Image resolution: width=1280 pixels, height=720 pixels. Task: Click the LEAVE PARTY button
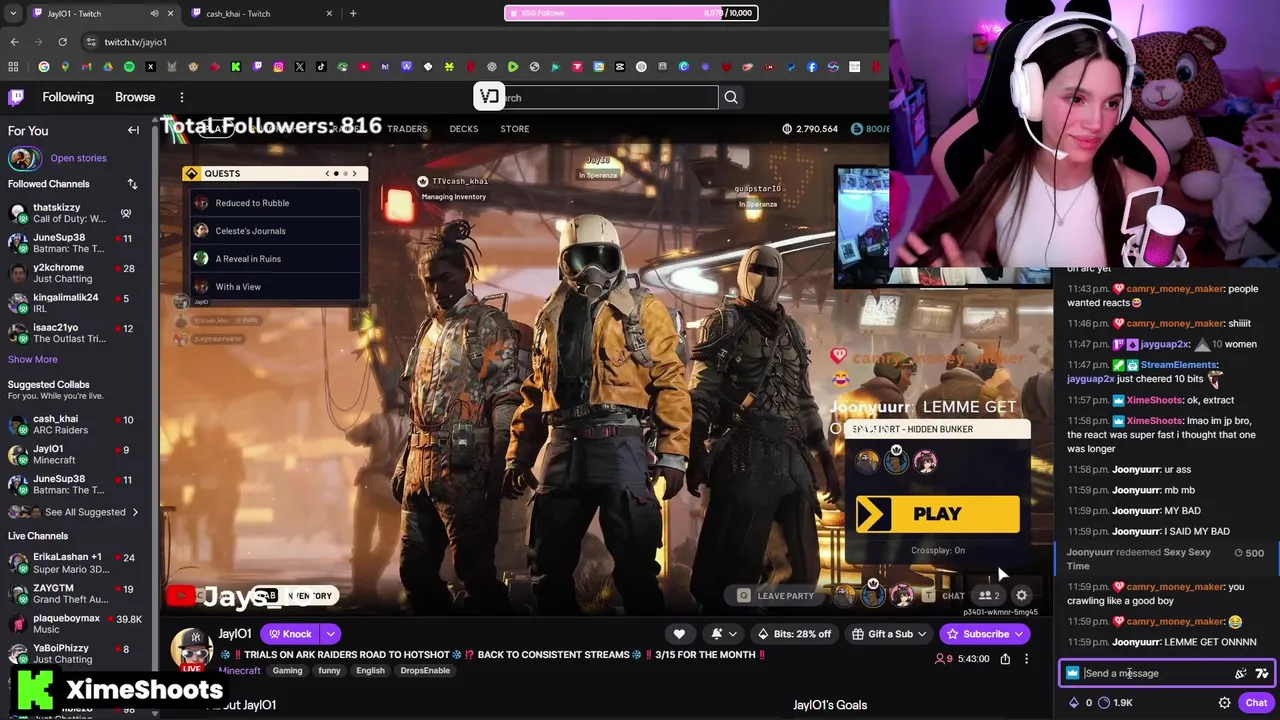pos(776,596)
